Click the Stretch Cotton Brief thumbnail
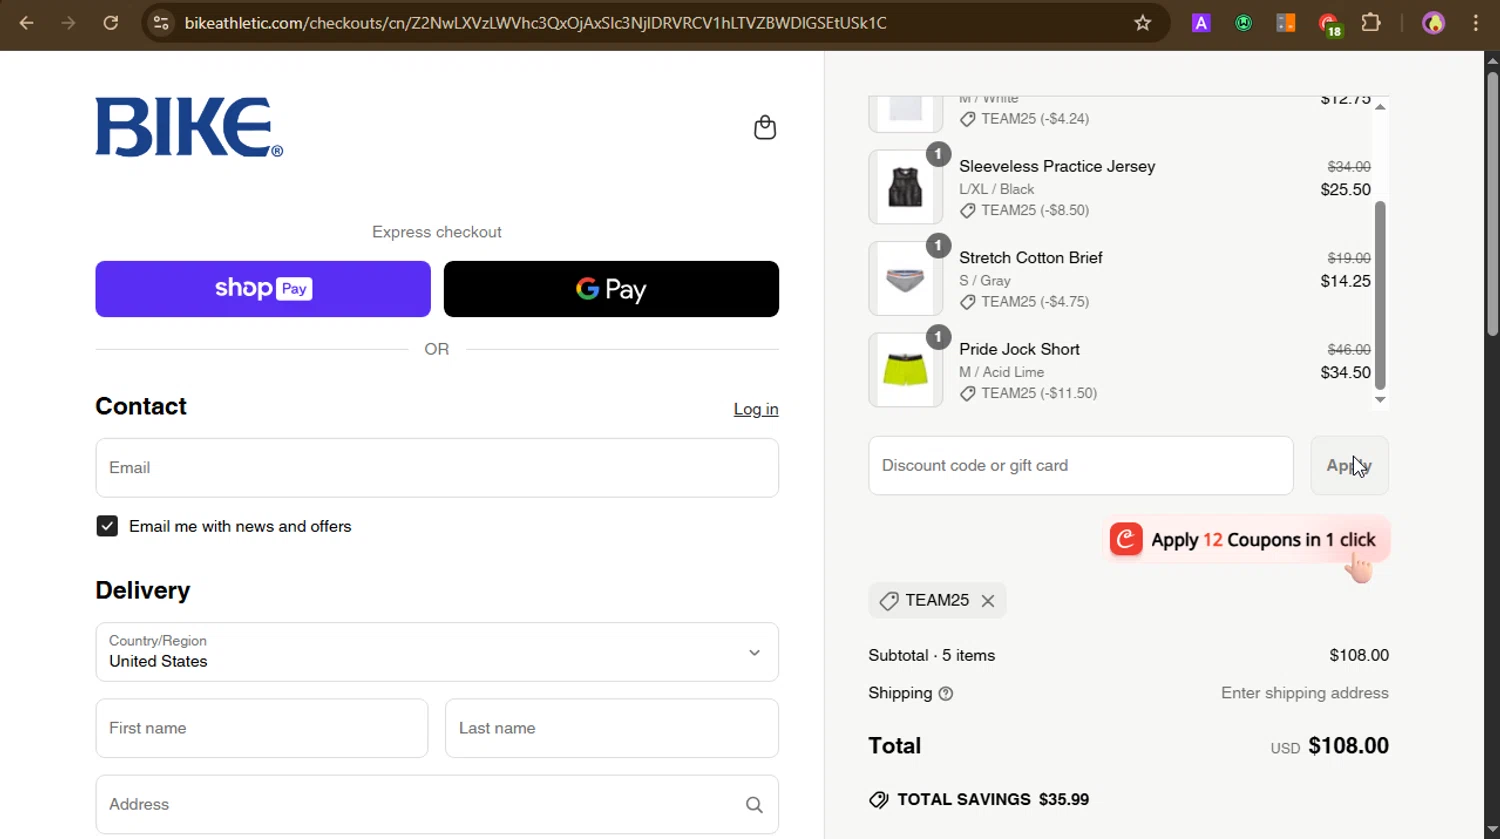 click(x=906, y=279)
